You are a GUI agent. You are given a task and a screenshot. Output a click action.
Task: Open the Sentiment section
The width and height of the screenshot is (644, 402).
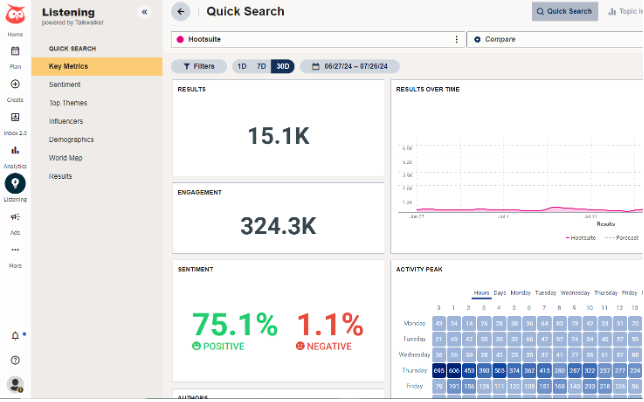[x=65, y=85]
